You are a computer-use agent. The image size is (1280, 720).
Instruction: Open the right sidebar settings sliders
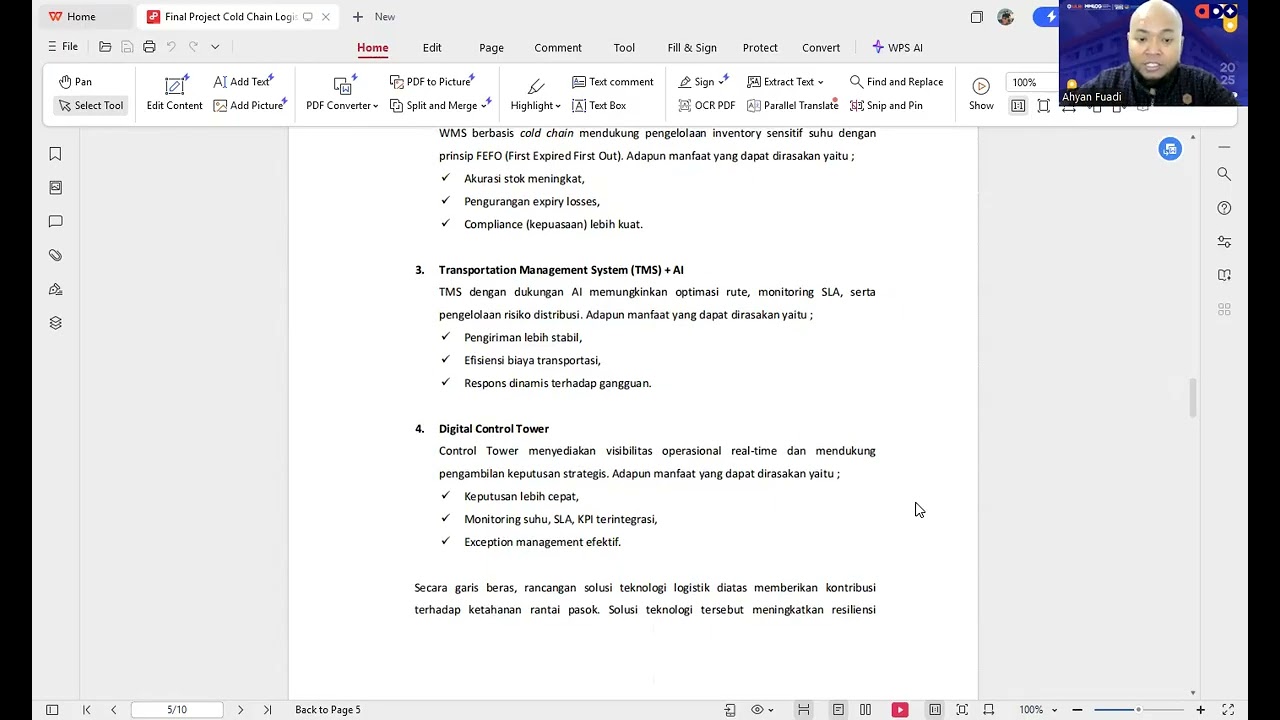[x=1224, y=242]
